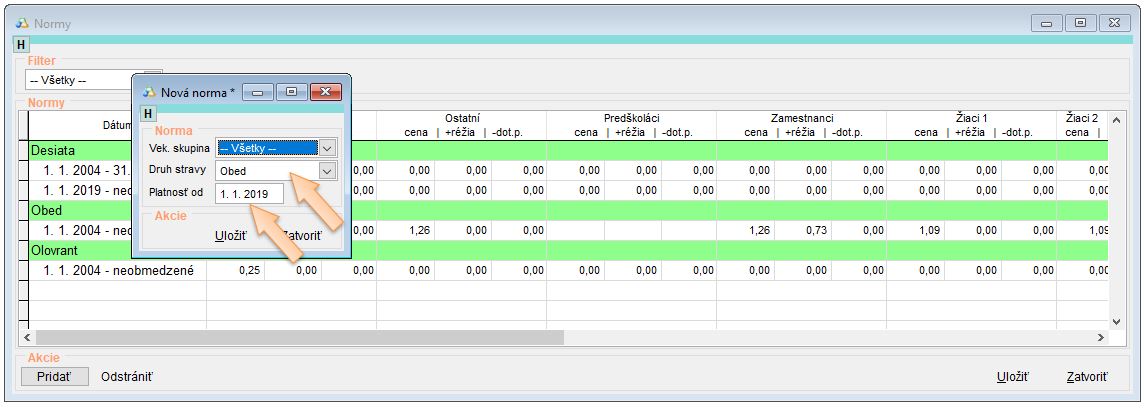Click the Nová norma dialog title icon
The width and height of the screenshot is (1144, 409).
coord(150,92)
